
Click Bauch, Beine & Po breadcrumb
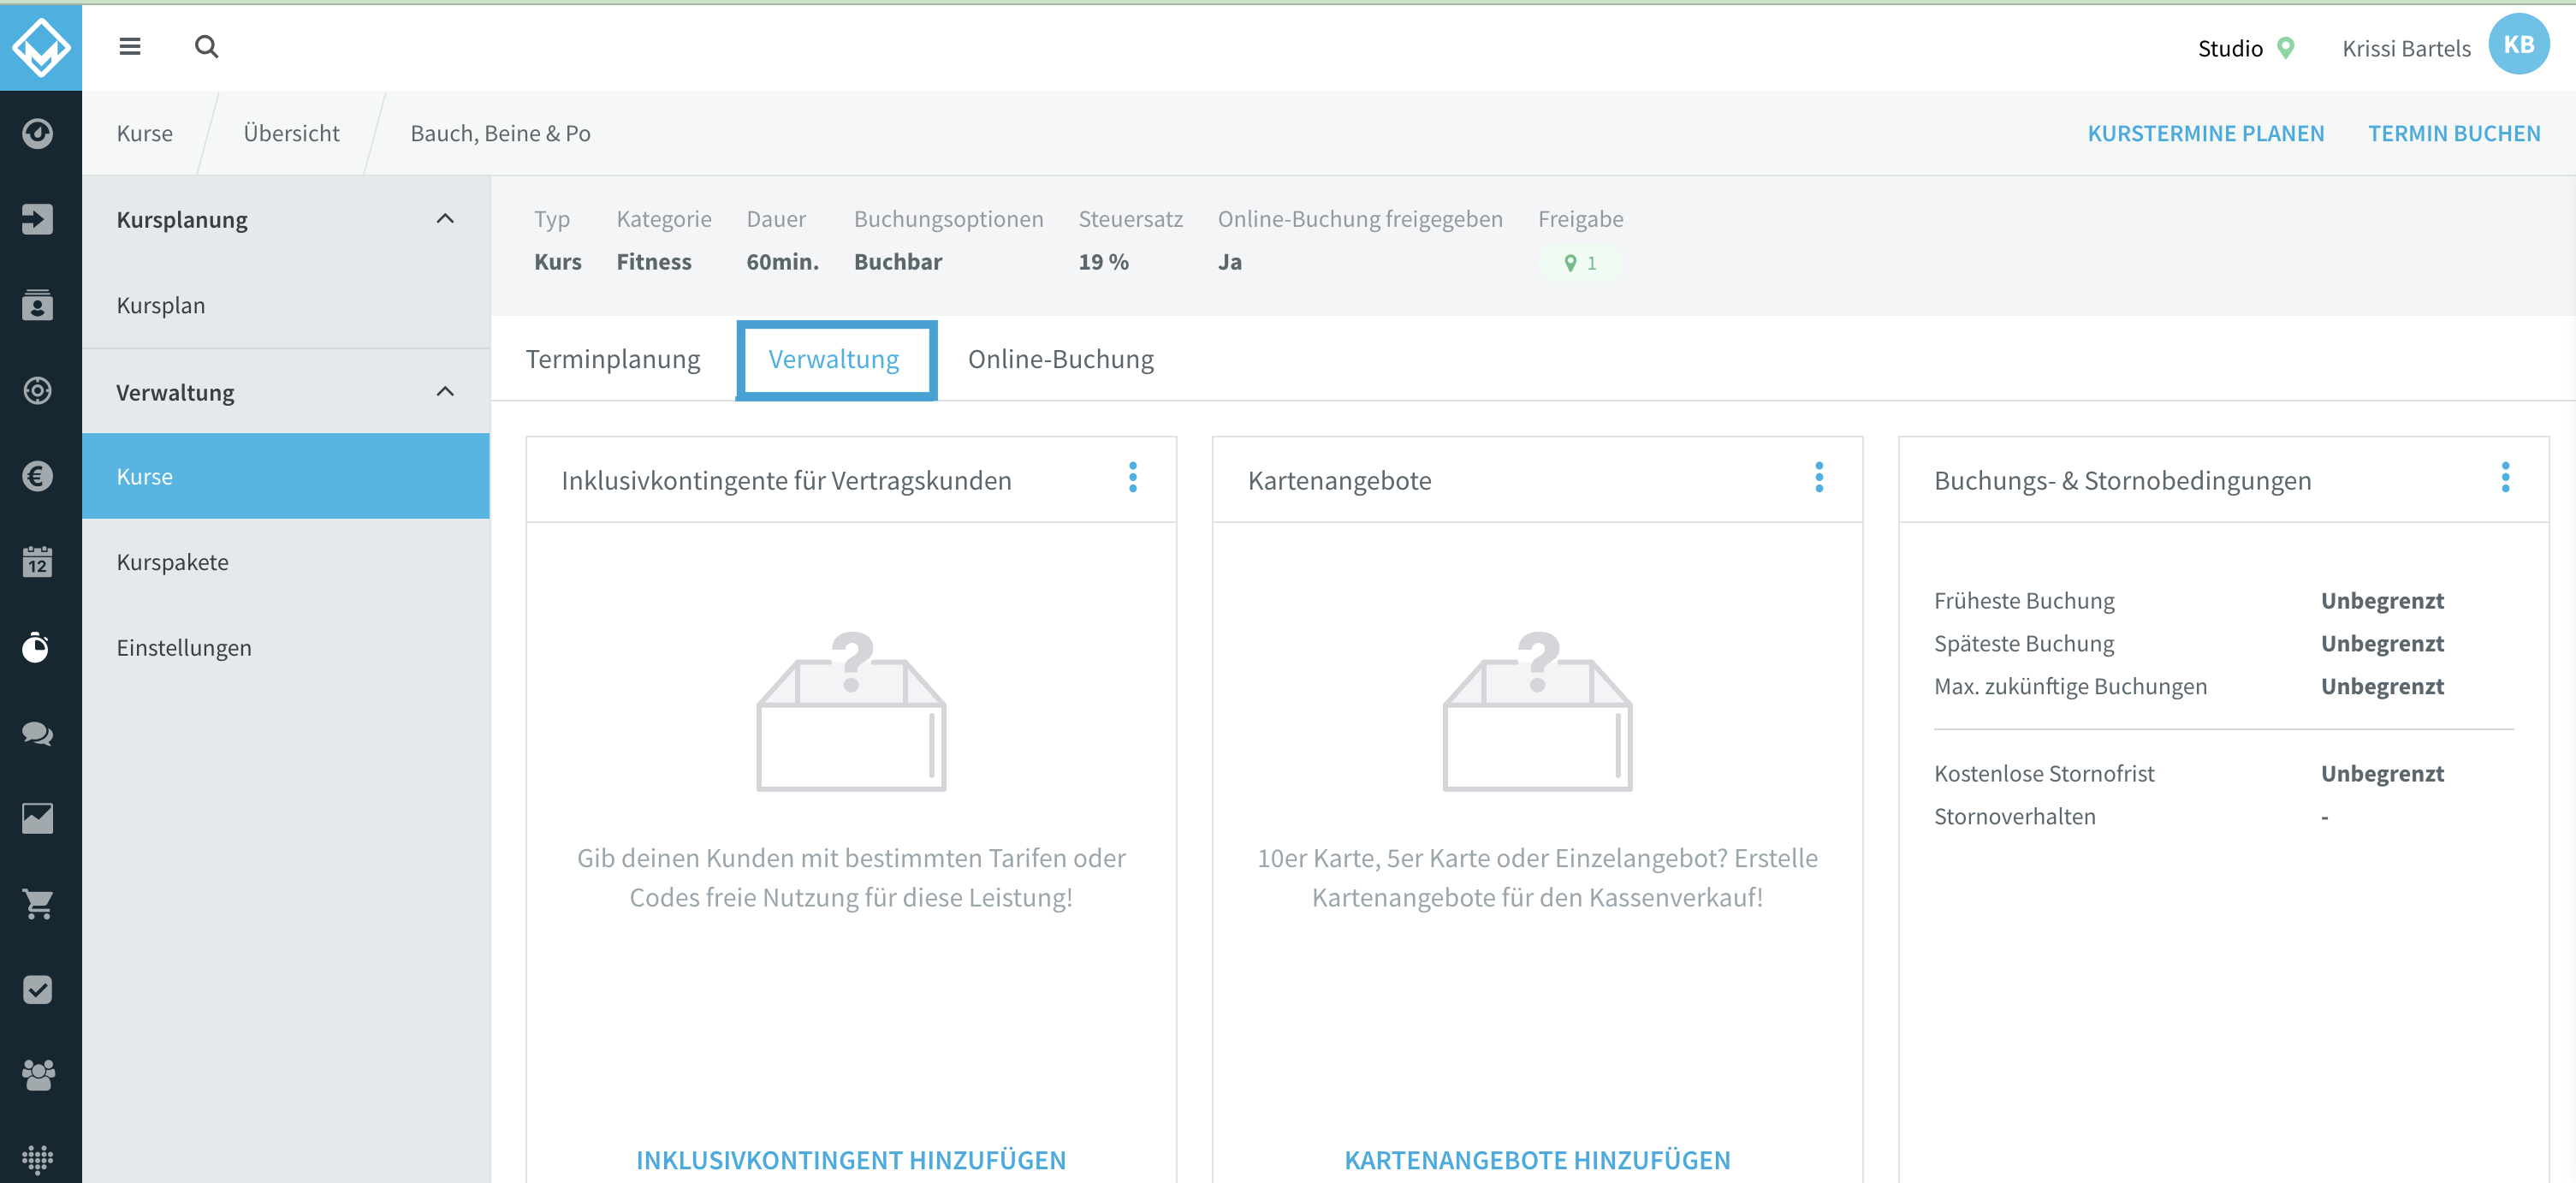coord(500,133)
